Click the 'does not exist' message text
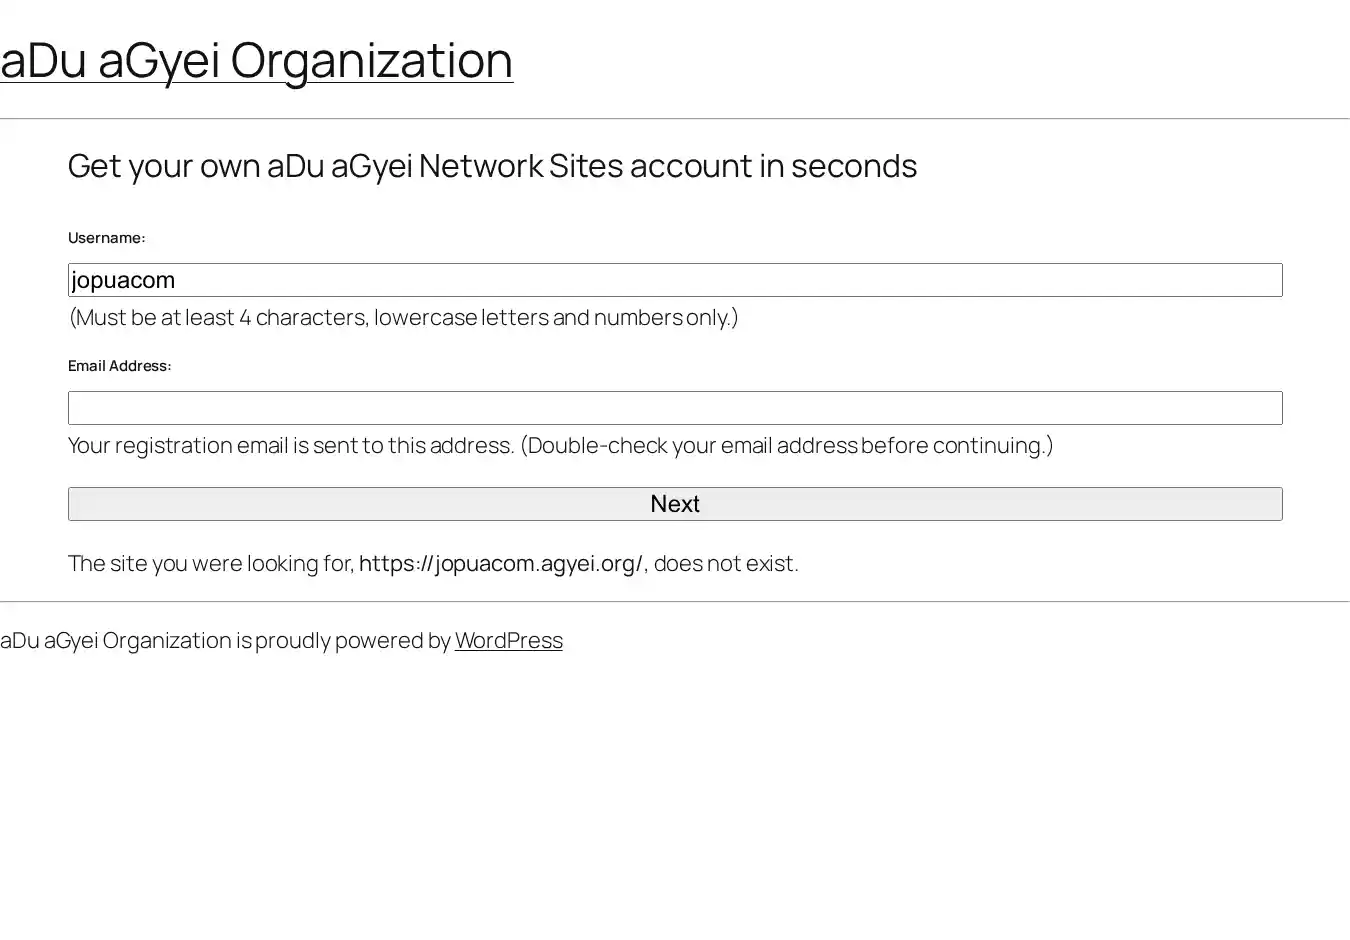This screenshot has height=940, width=1350. tap(726, 563)
